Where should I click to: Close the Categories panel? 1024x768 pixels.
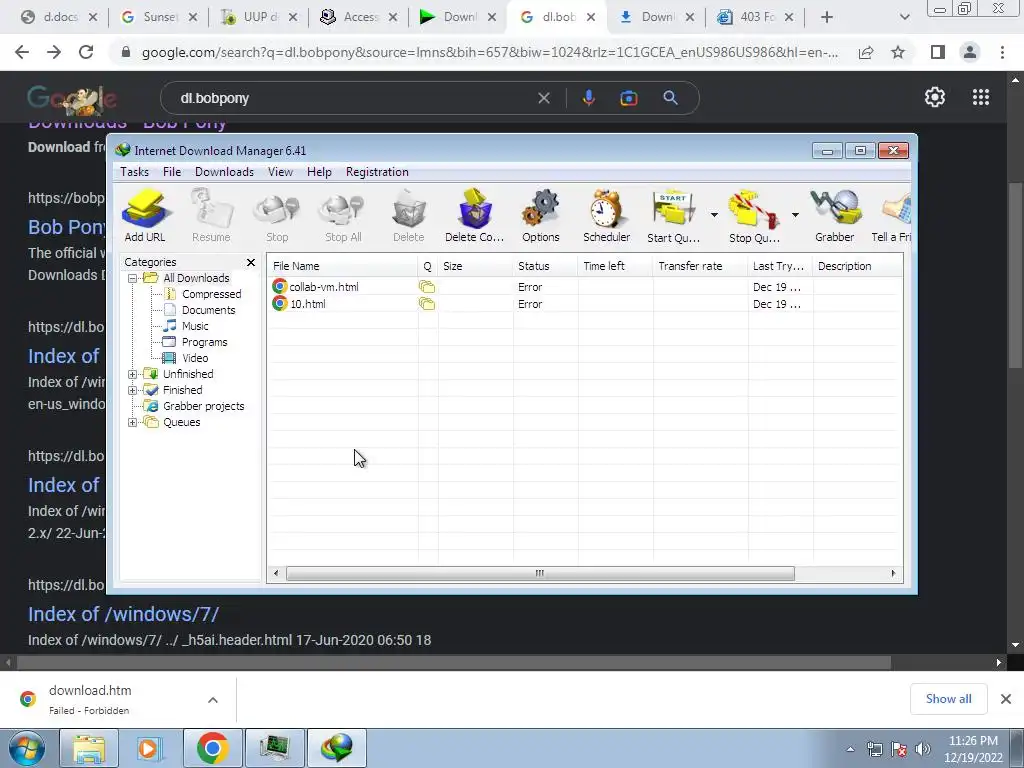coord(251,263)
